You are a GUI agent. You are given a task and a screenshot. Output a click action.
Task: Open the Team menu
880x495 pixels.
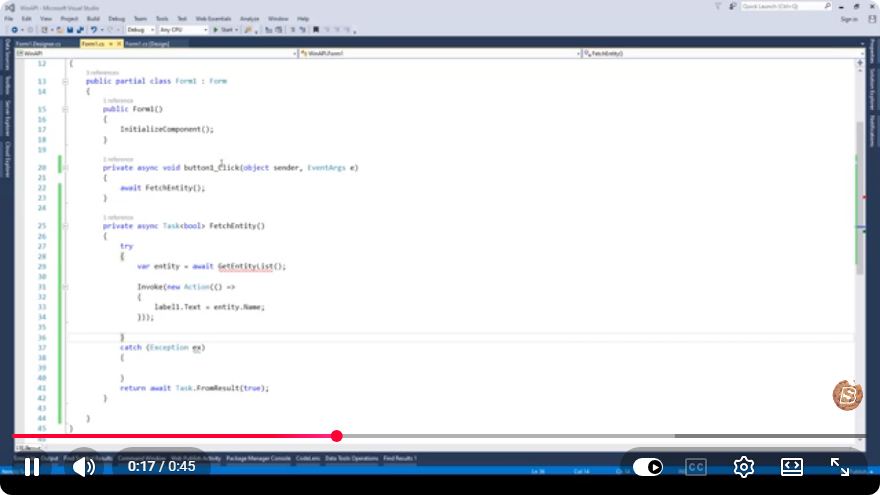point(140,19)
